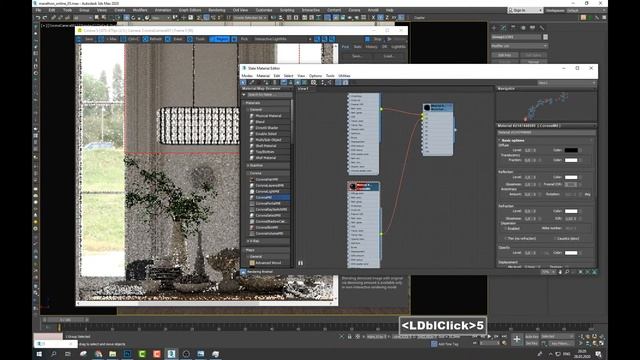Viewport: 640px width, 360px height.
Task: Open Slate zoom percentage dropdown
Action: point(547,272)
